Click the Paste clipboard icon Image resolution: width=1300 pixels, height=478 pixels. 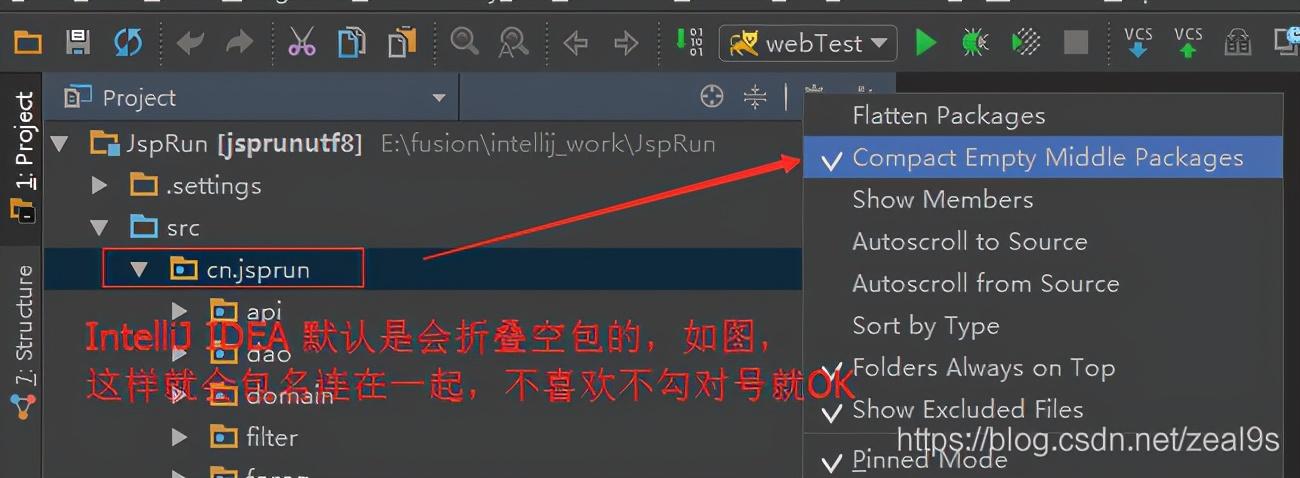coord(402,42)
